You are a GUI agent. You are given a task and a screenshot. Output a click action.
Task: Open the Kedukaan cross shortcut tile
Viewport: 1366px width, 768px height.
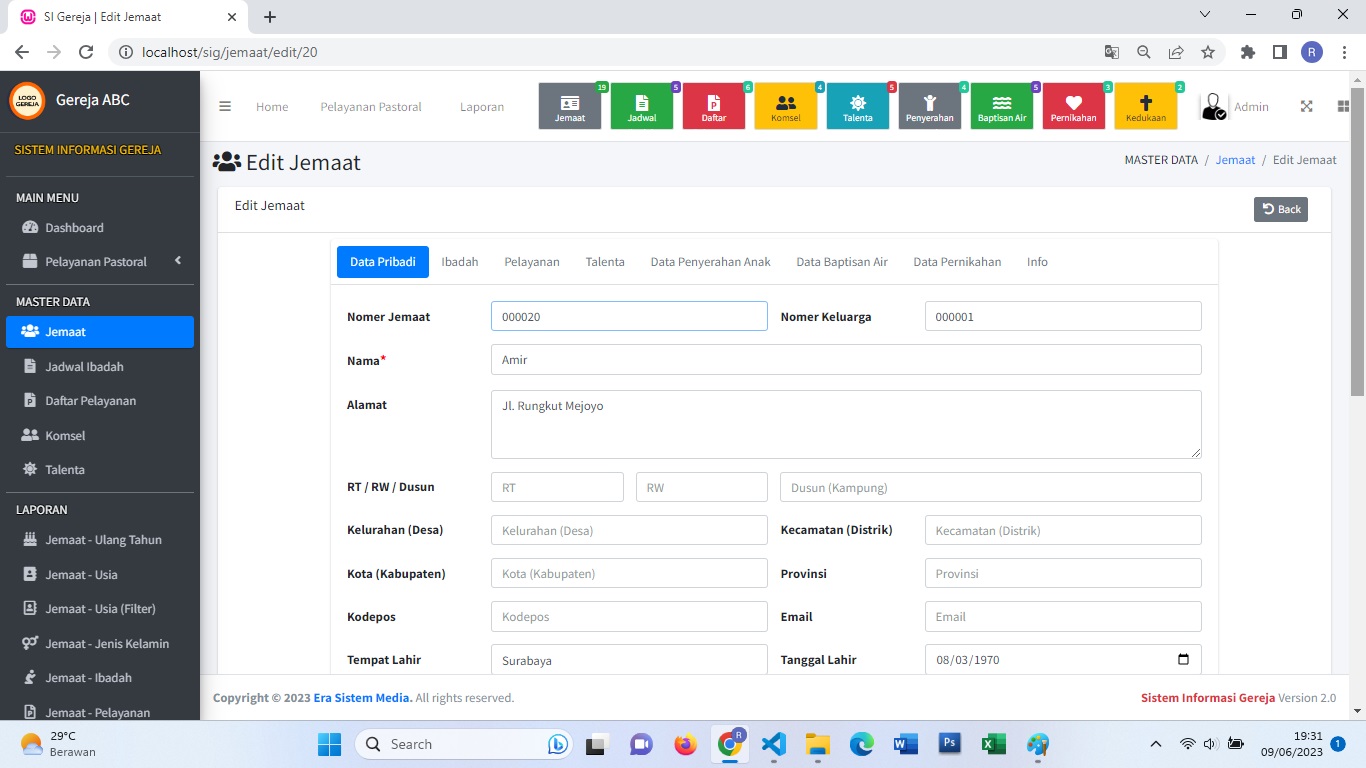click(x=1146, y=106)
